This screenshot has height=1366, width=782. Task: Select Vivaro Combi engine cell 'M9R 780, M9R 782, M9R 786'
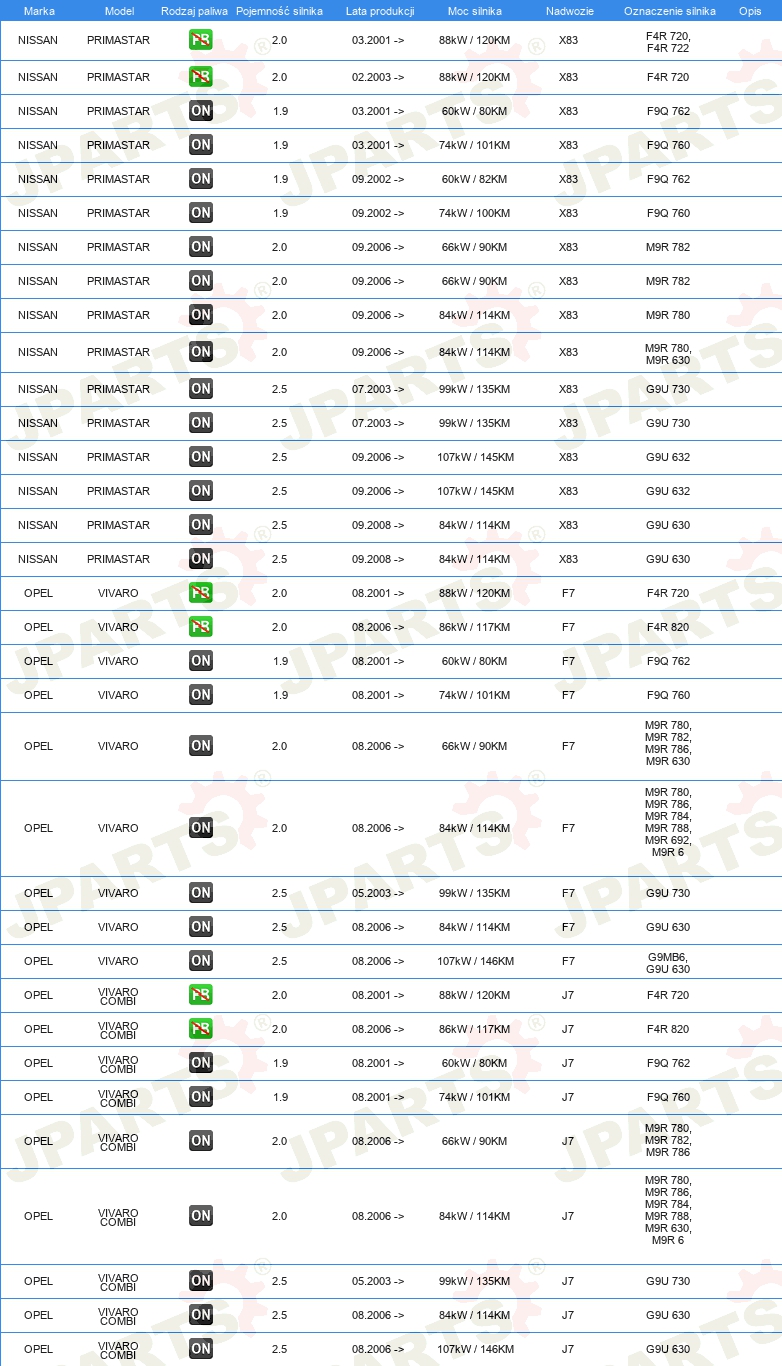668,1139
